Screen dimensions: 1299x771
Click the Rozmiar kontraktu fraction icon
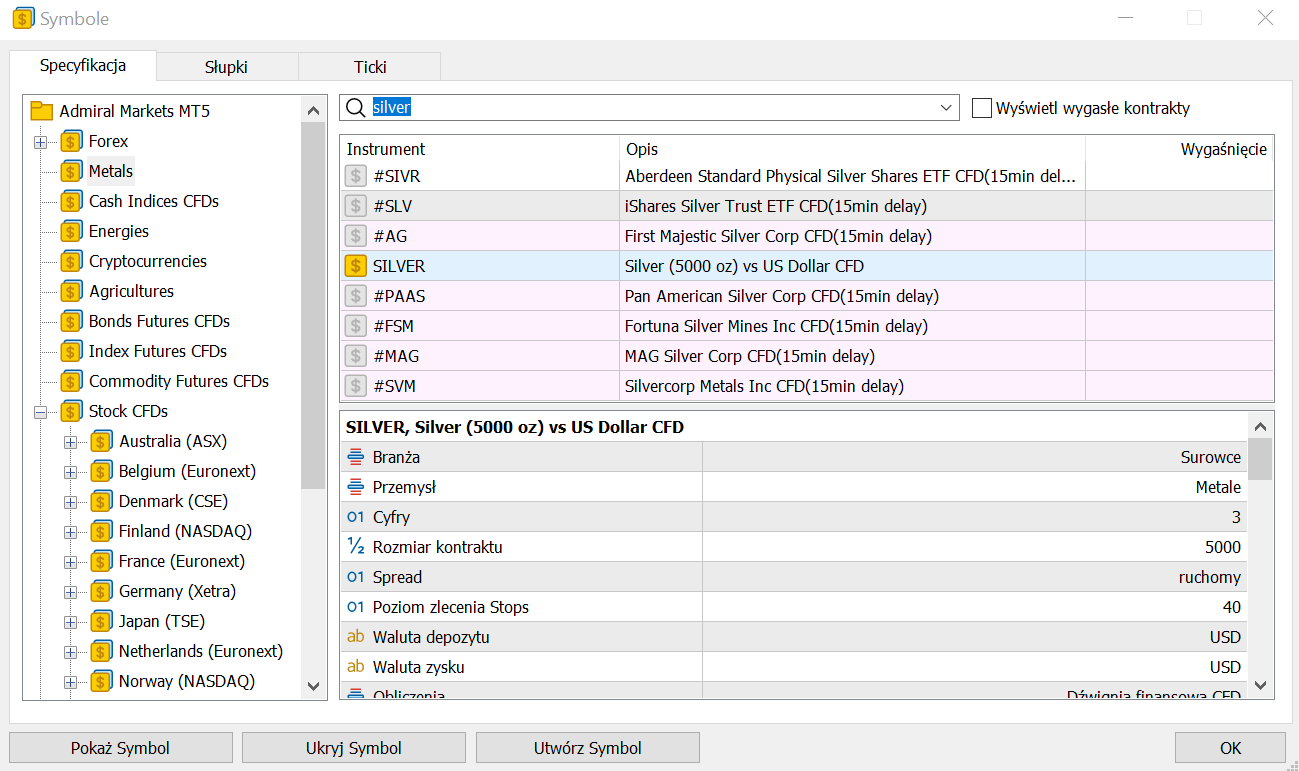355,547
